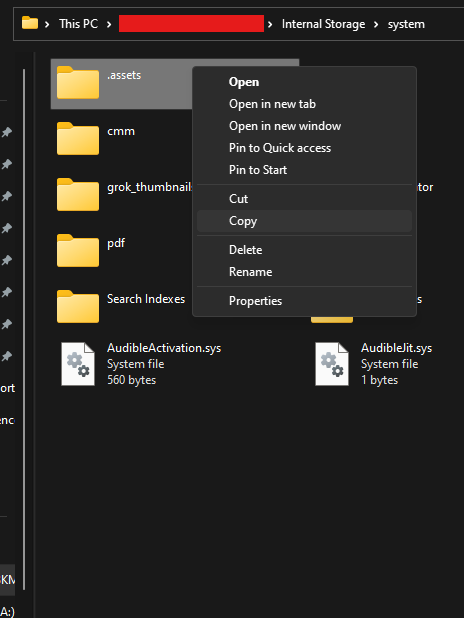Screen dimensions: 464x618
Task: Go to This PC in the breadcrumb
Action: click(x=78, y=24)
